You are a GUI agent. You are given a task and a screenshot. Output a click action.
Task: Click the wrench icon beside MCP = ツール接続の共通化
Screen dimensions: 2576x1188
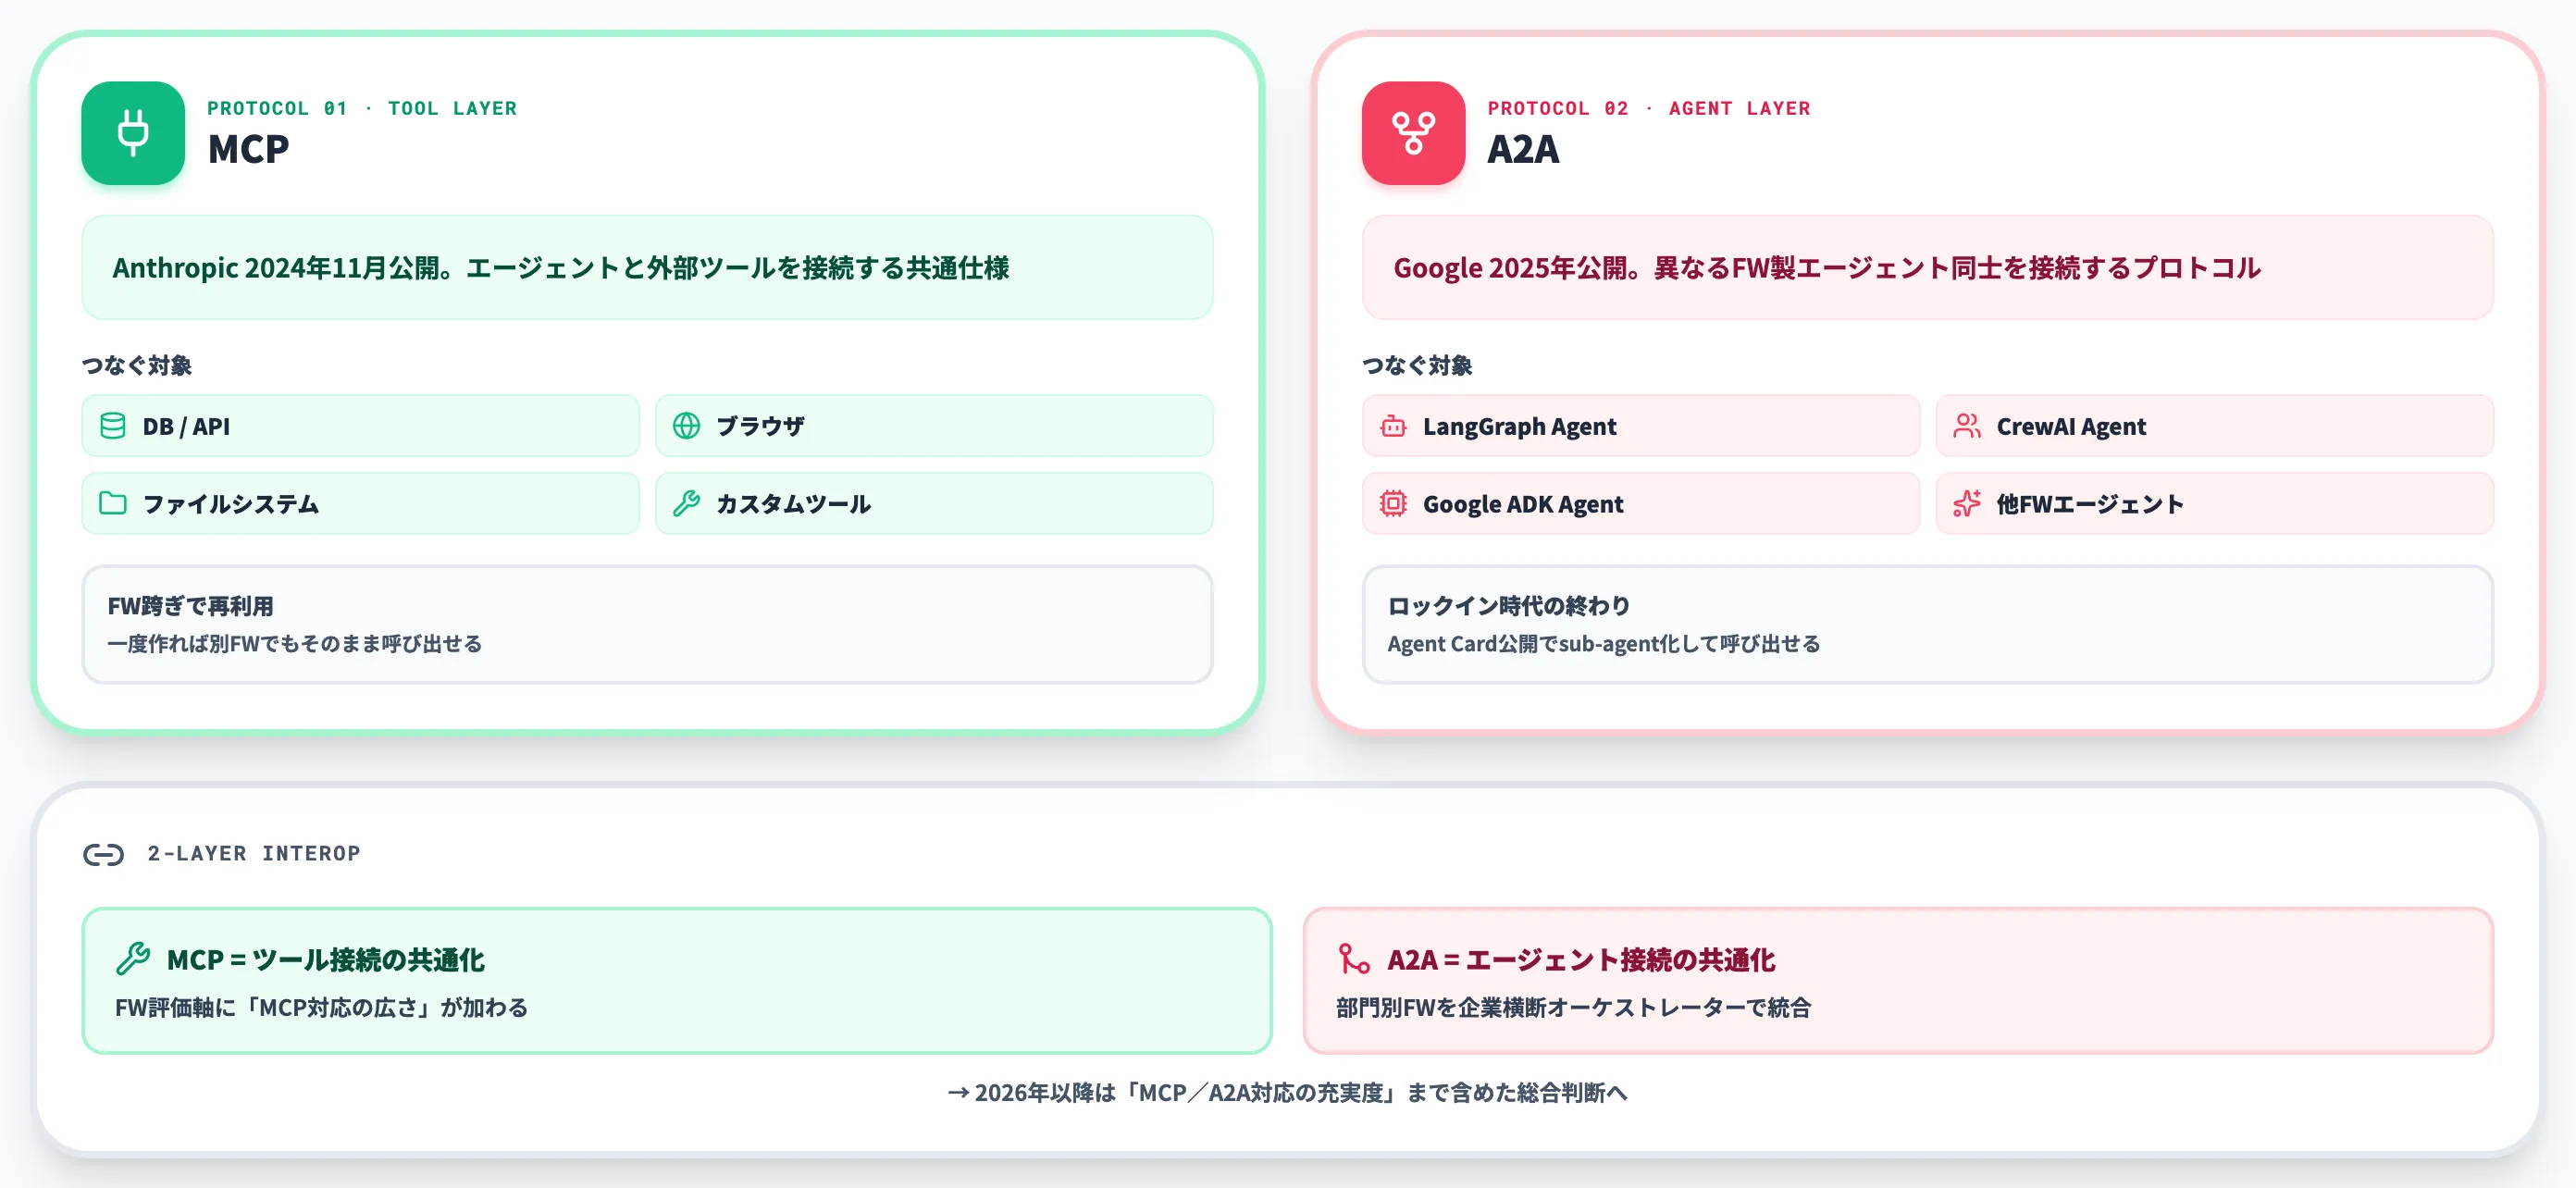click(133, 959)
